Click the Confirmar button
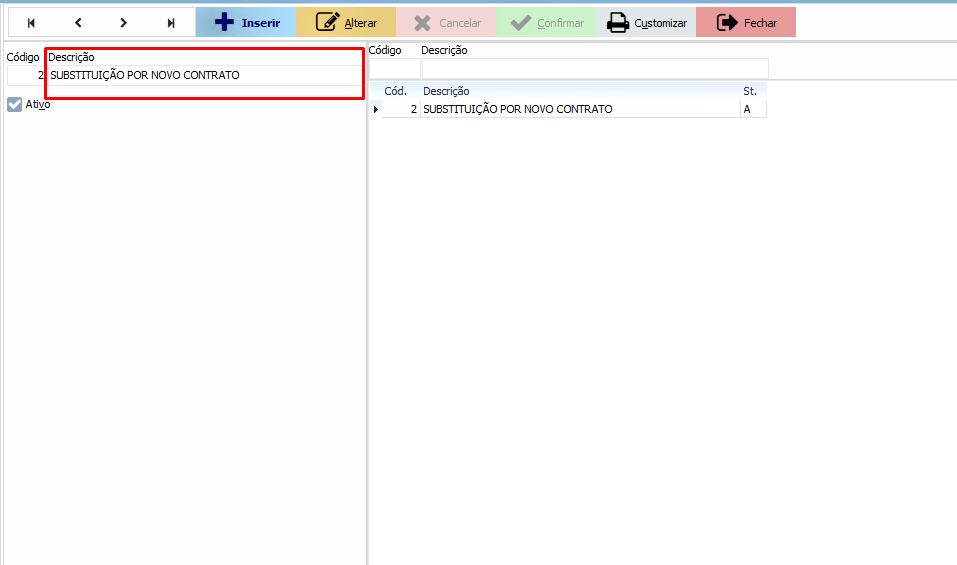 546,23
